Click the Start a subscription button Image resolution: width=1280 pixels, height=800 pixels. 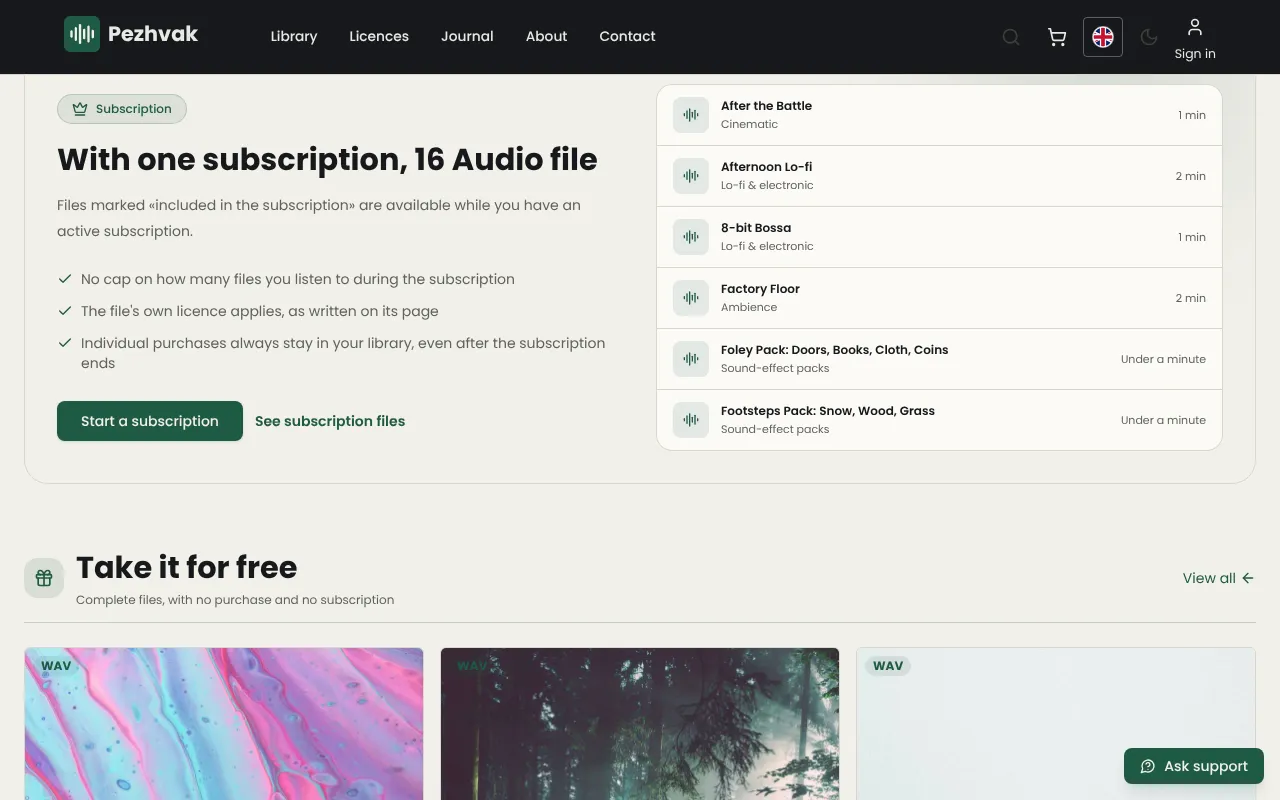click(x=150, y=421)
